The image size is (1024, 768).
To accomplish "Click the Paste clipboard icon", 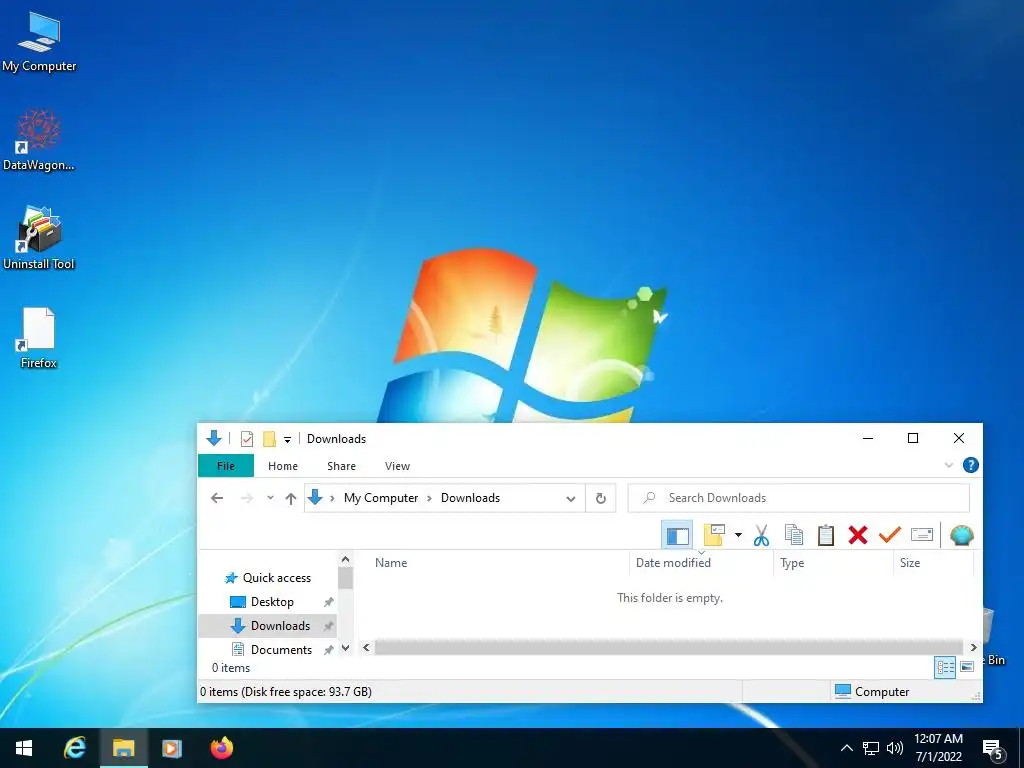I will click(x=825, y=535).
